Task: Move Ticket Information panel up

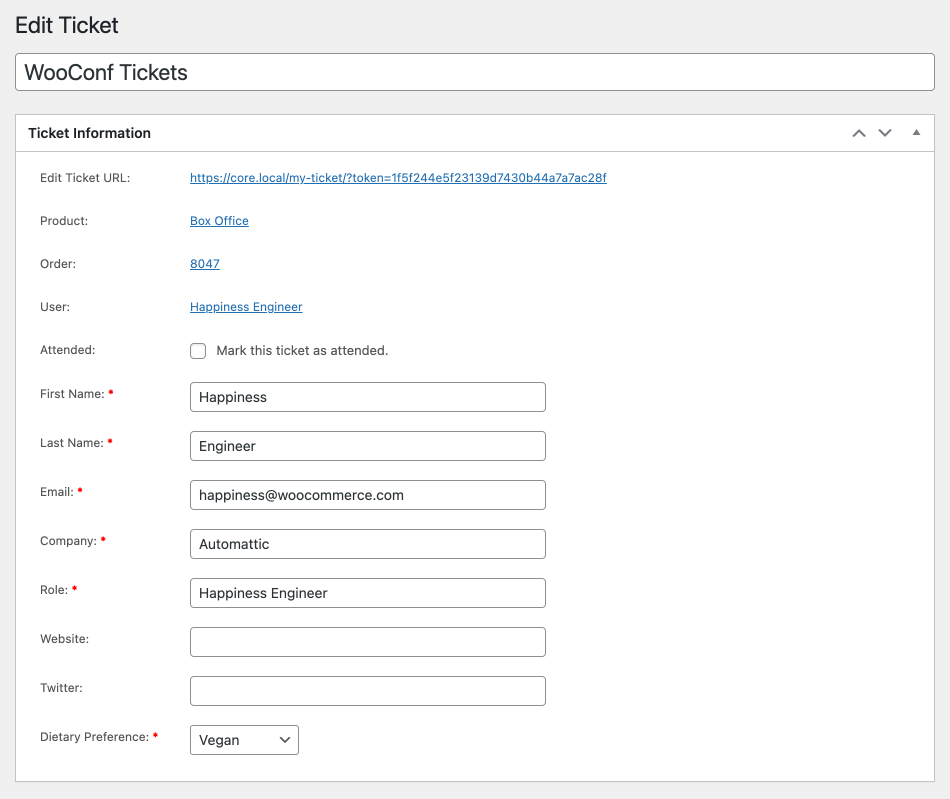Action: 858,133
